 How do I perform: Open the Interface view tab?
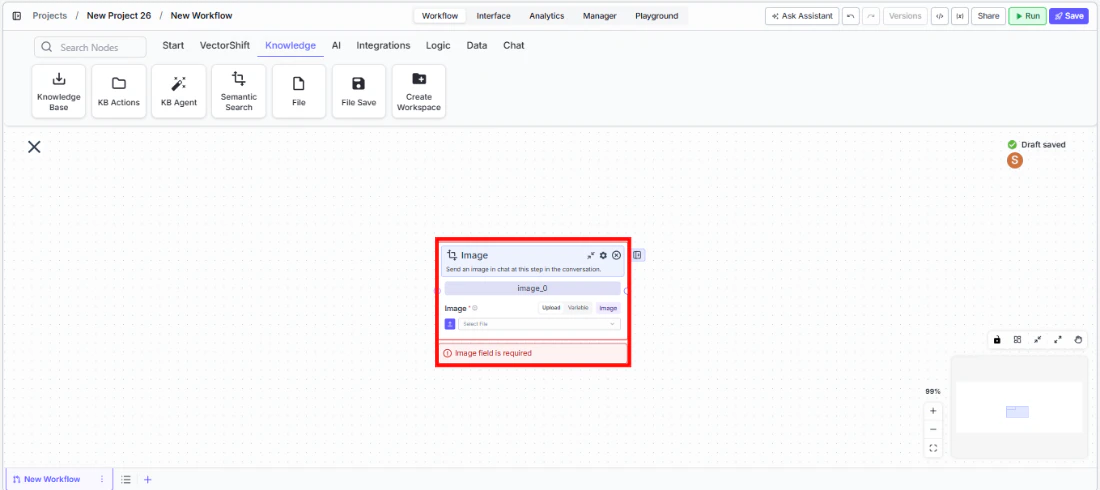click(x=493, y=15)
